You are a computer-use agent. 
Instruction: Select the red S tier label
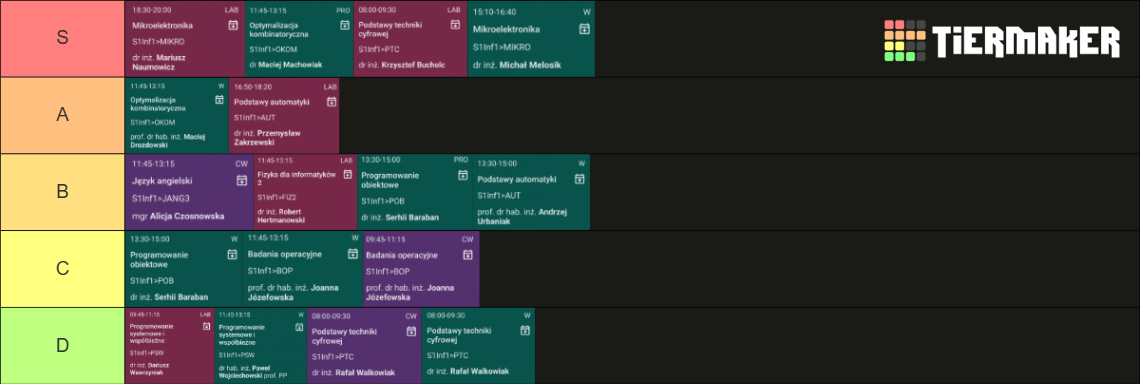(x=63, y=39)
